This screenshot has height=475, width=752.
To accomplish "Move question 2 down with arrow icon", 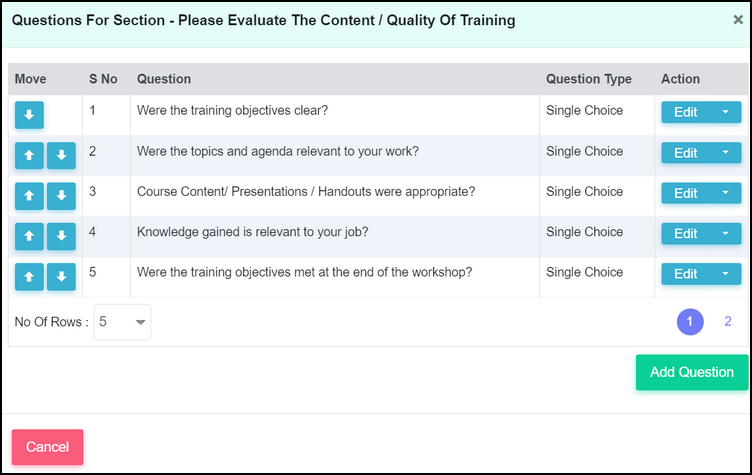I will click(x=61, y=155).
